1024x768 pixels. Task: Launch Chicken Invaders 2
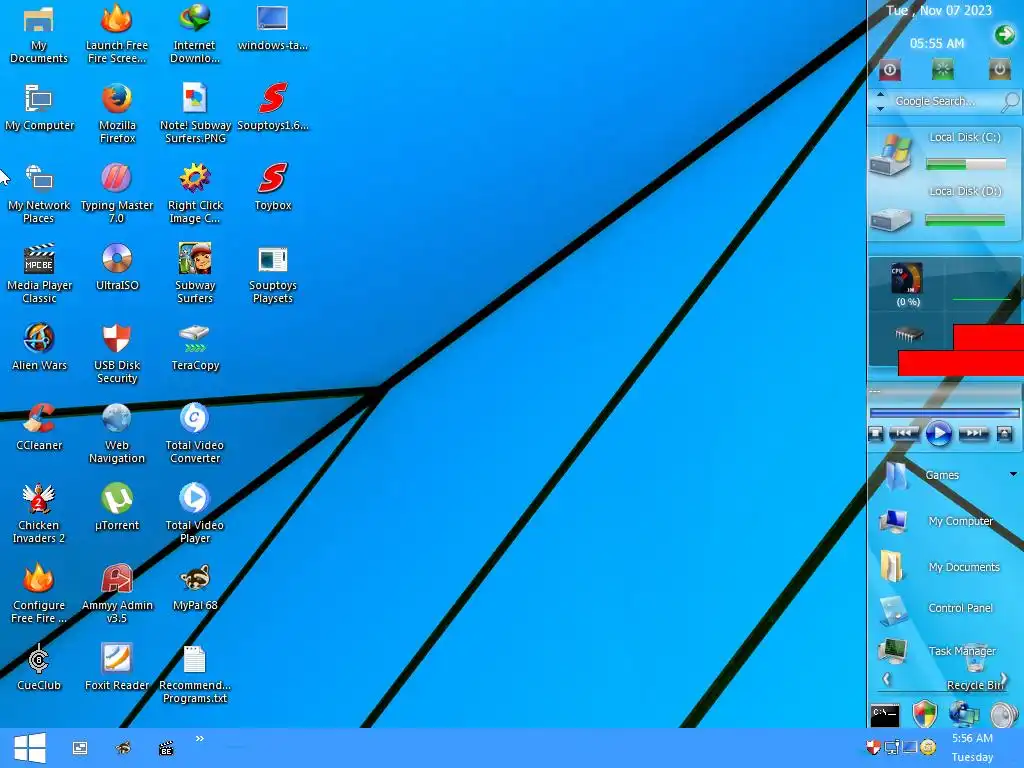pos(39,514)
